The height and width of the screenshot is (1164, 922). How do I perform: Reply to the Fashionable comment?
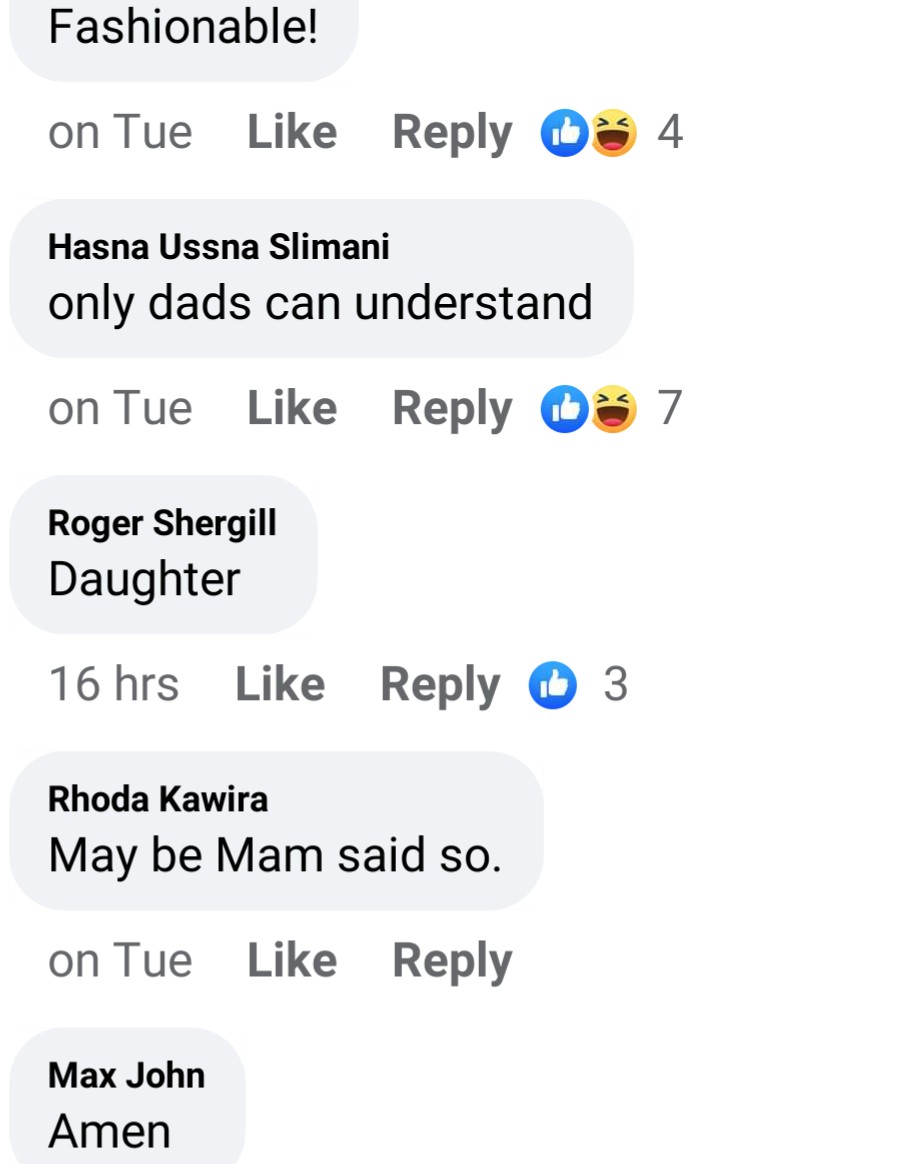point(452,133)
